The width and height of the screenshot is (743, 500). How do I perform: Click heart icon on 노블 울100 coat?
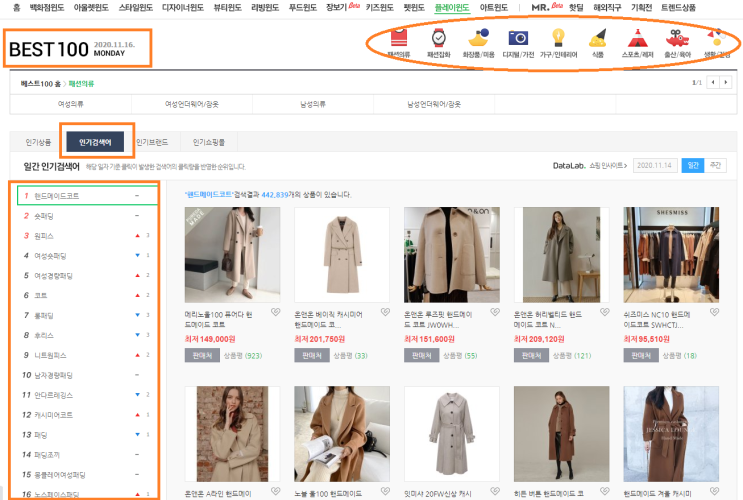coord(385,491)
